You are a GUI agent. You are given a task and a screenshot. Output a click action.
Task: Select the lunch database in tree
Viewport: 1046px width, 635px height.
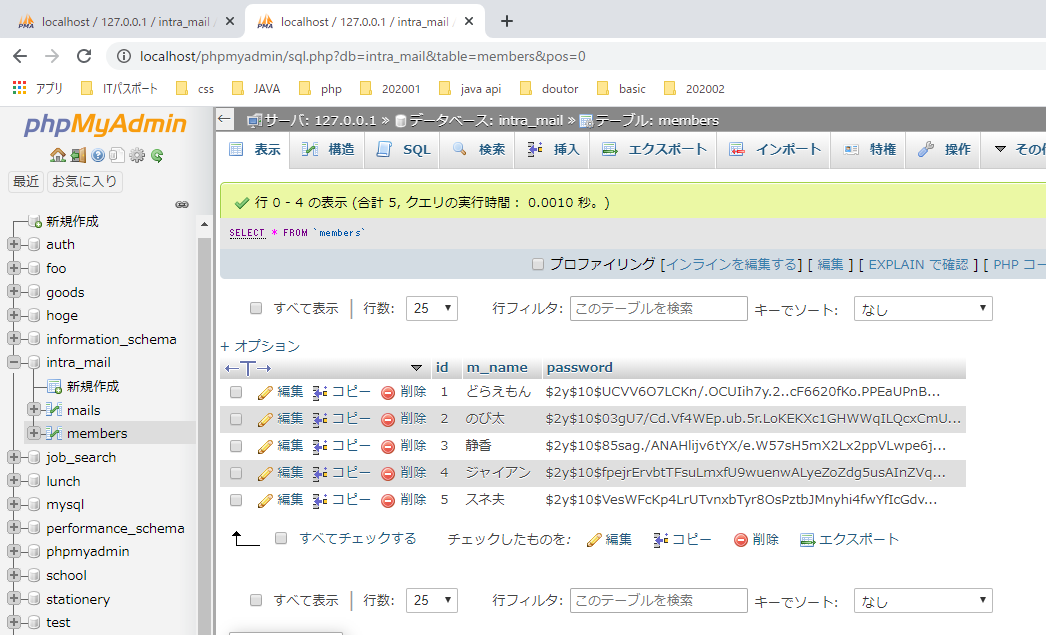(x=63, y=481)
